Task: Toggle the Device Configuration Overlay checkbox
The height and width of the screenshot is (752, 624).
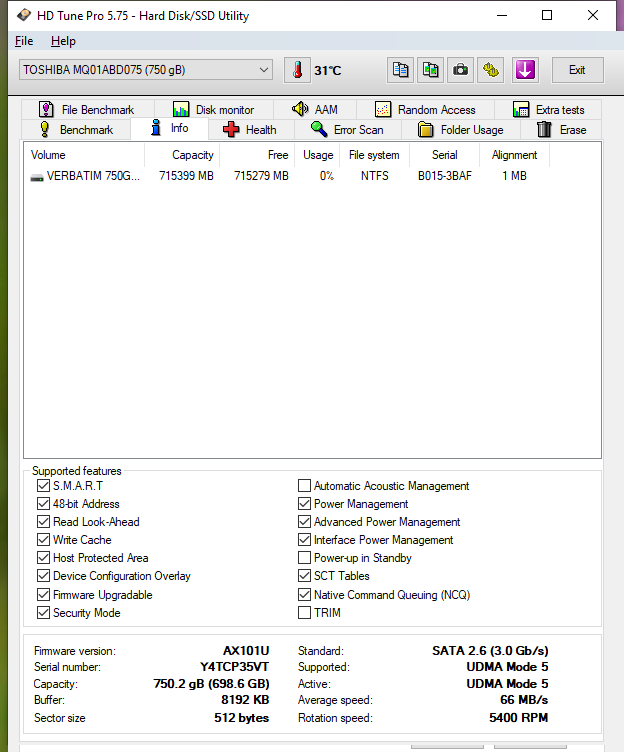Action: pyautogui.click(x=43, y=576)
